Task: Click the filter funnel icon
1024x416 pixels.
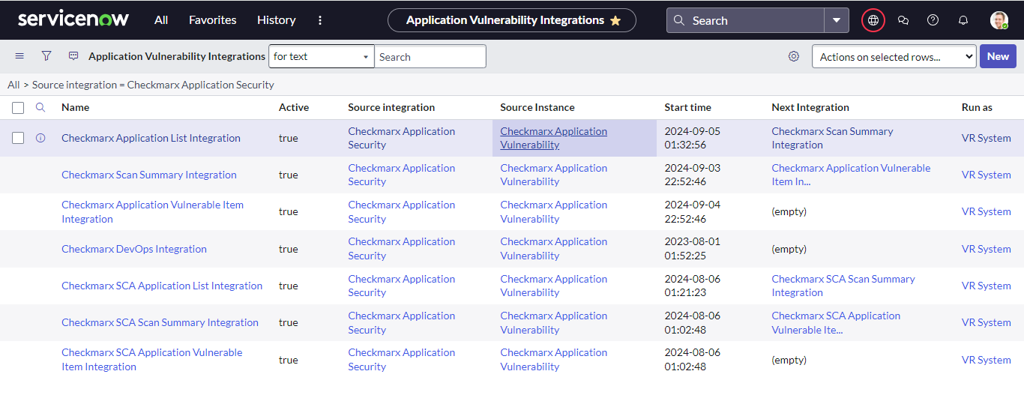Action: pos(46,57)
